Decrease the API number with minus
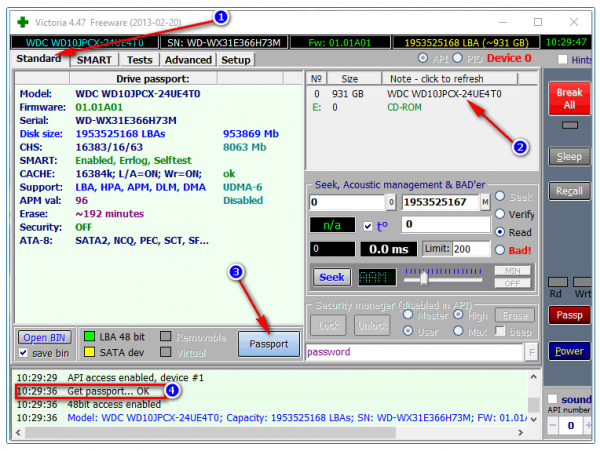The image size is (600, 451). pos(553,425)
